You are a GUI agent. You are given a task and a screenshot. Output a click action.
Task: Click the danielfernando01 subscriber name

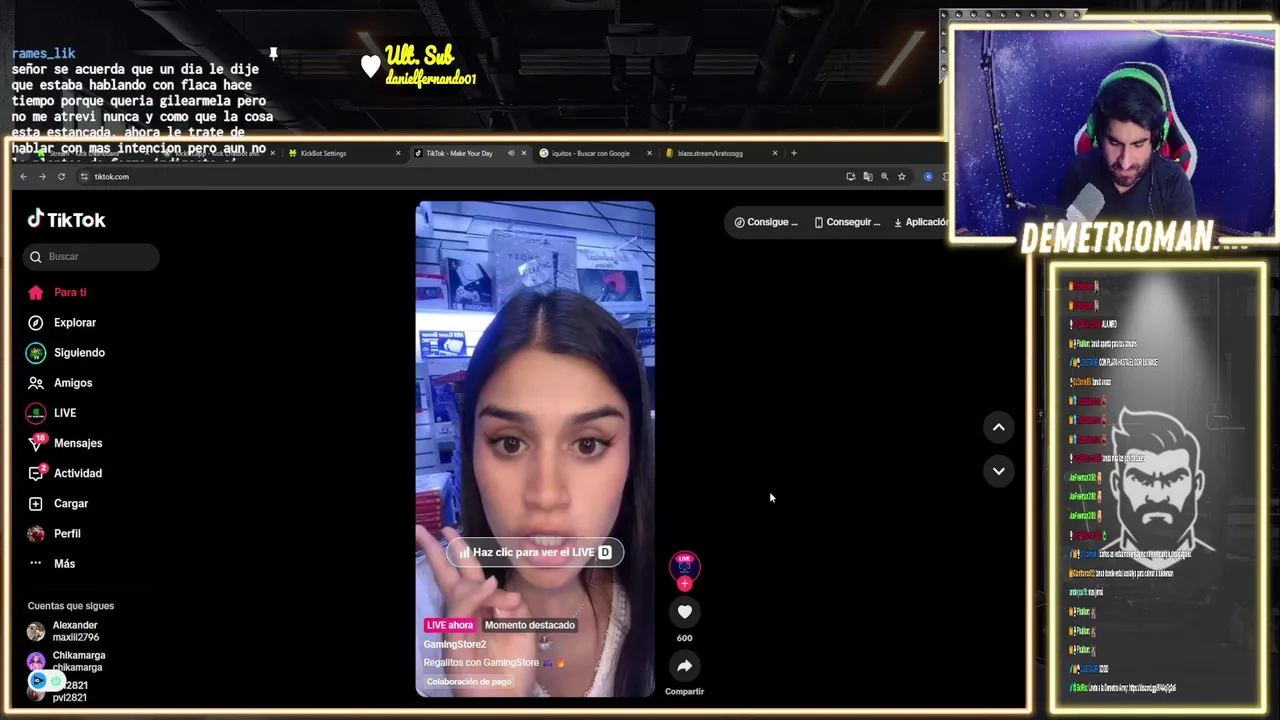point(431,78)
